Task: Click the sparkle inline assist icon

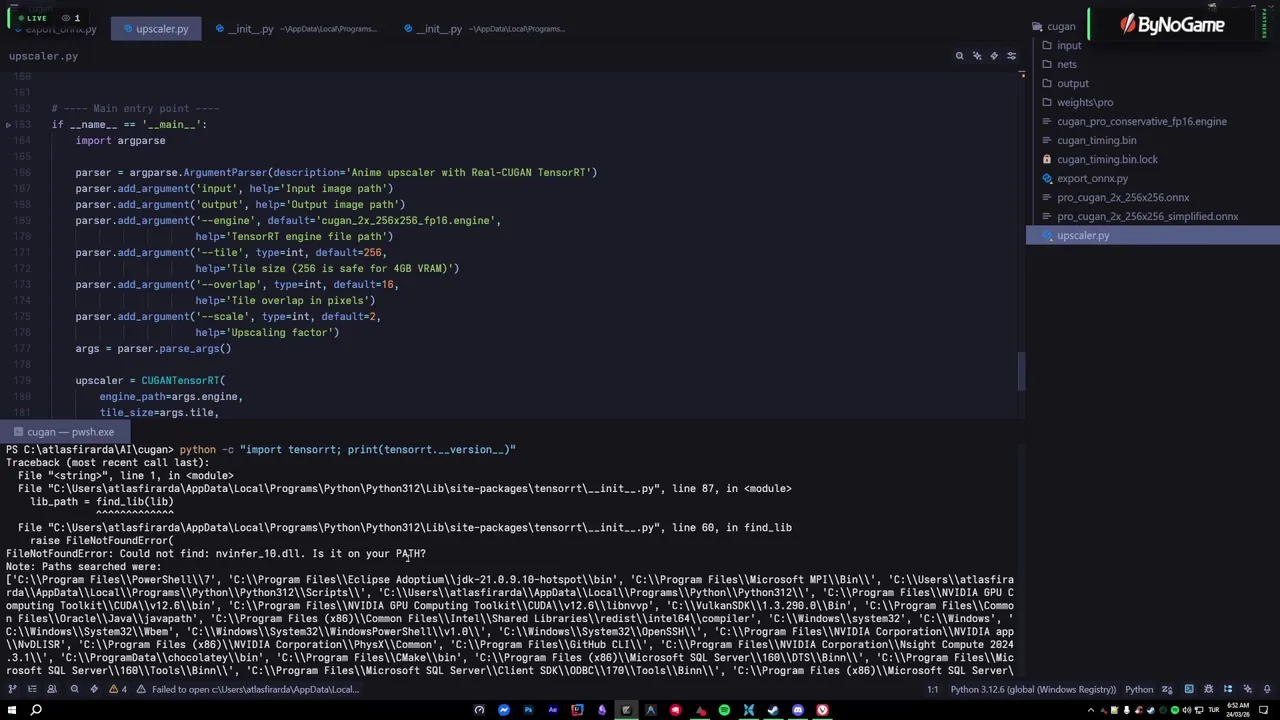Action: pos(977,56)
